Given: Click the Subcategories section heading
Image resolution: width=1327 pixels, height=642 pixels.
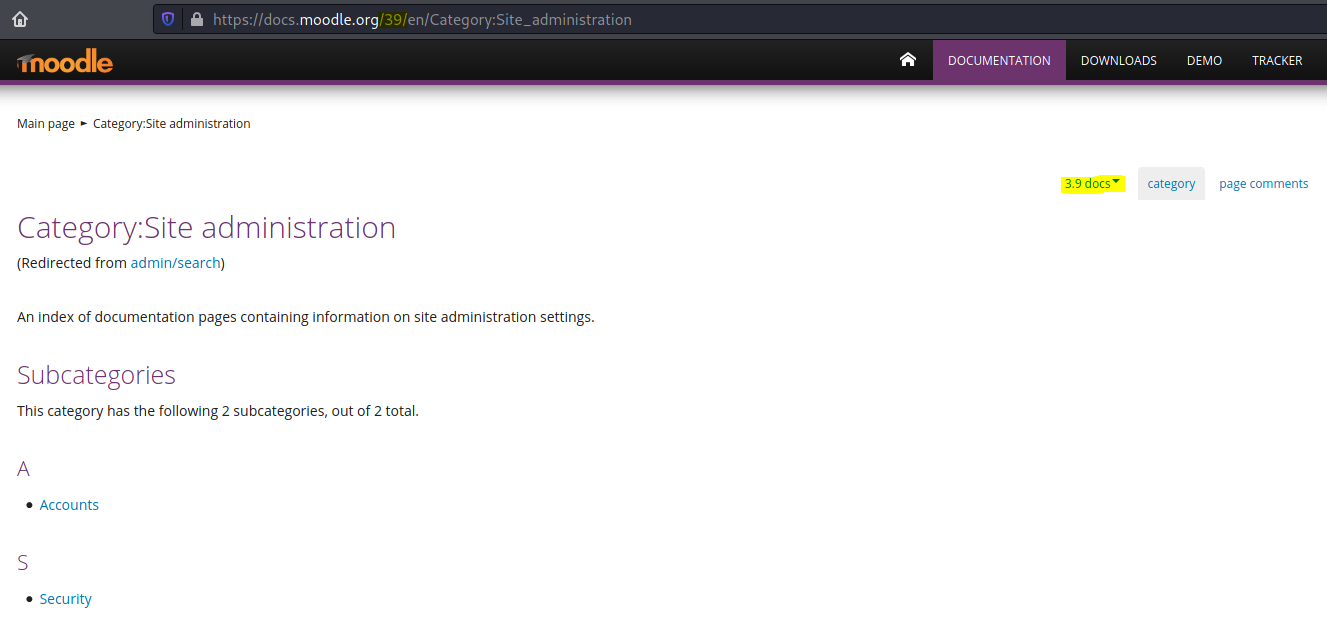Looking at the screenshot, I should coord(96,375).
